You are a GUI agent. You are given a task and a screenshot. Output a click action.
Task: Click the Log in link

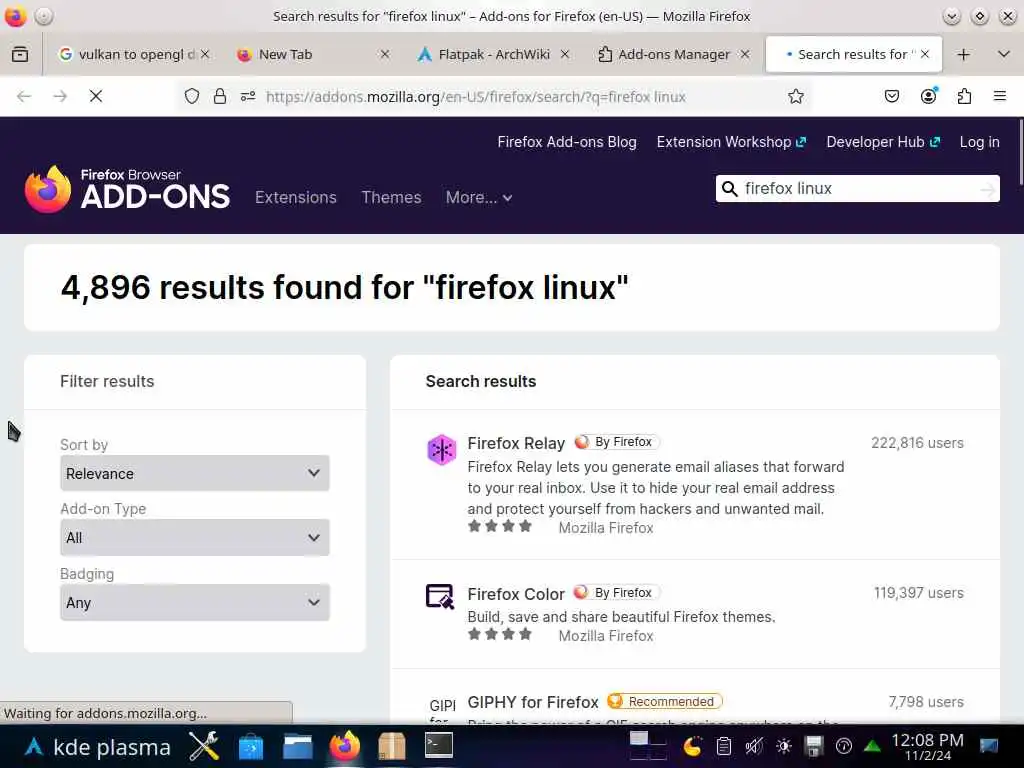pyautogui.click(x=979, y=142)
